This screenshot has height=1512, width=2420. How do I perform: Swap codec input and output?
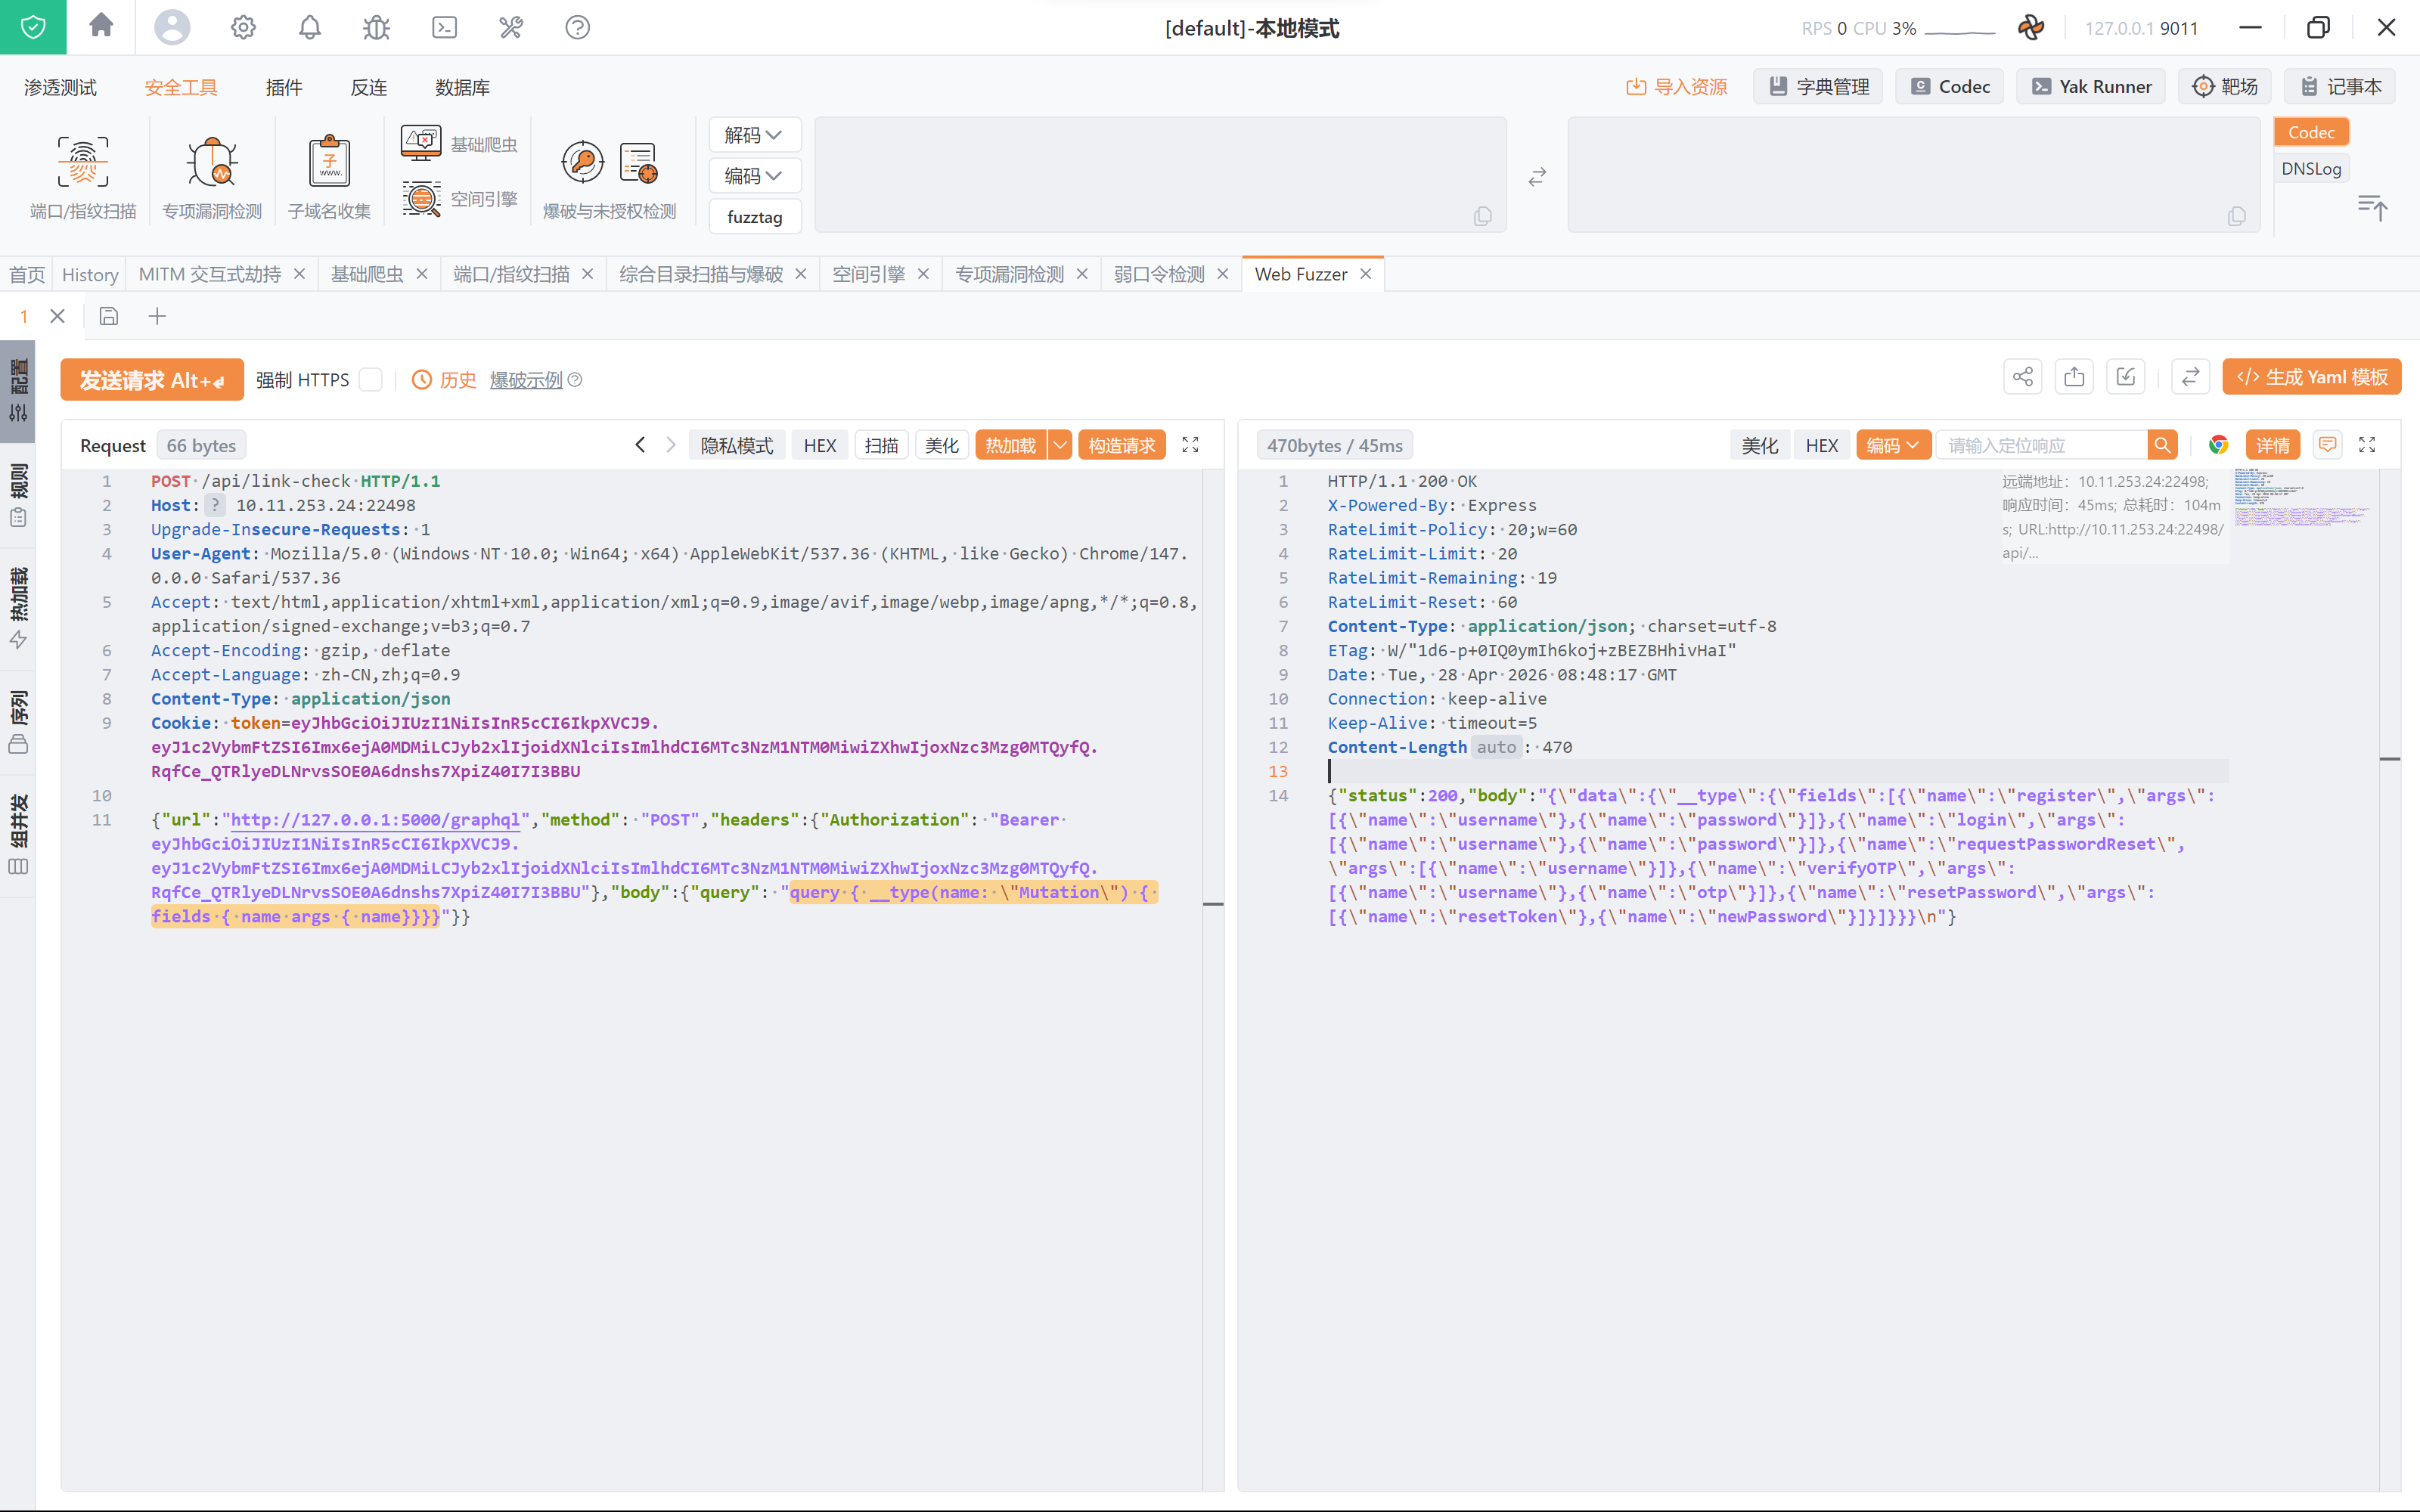pos(1537,177)
